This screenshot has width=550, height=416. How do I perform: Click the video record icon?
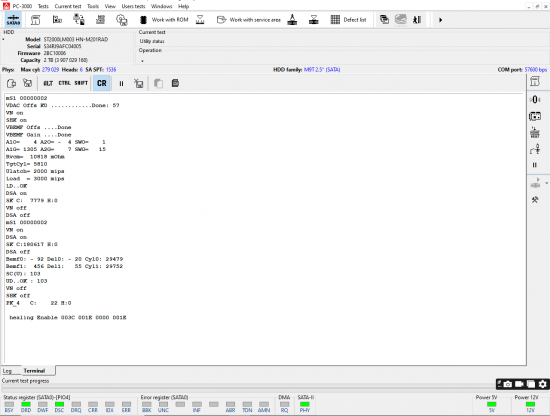click(x=519, y=384)
